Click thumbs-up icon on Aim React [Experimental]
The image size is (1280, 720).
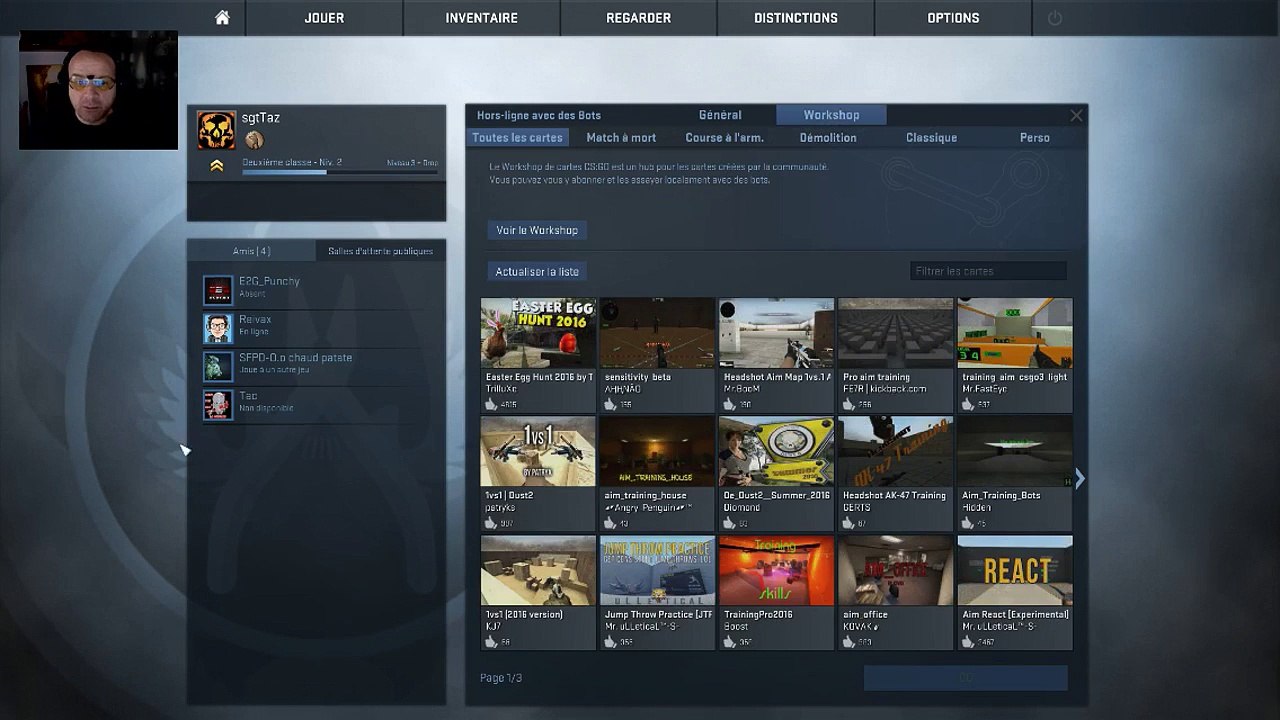pyautogui.click(x=967, y=642)
